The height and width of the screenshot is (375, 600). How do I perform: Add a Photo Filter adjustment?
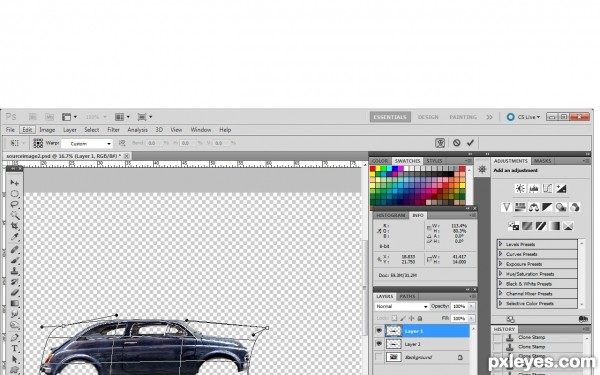(561, 207)
